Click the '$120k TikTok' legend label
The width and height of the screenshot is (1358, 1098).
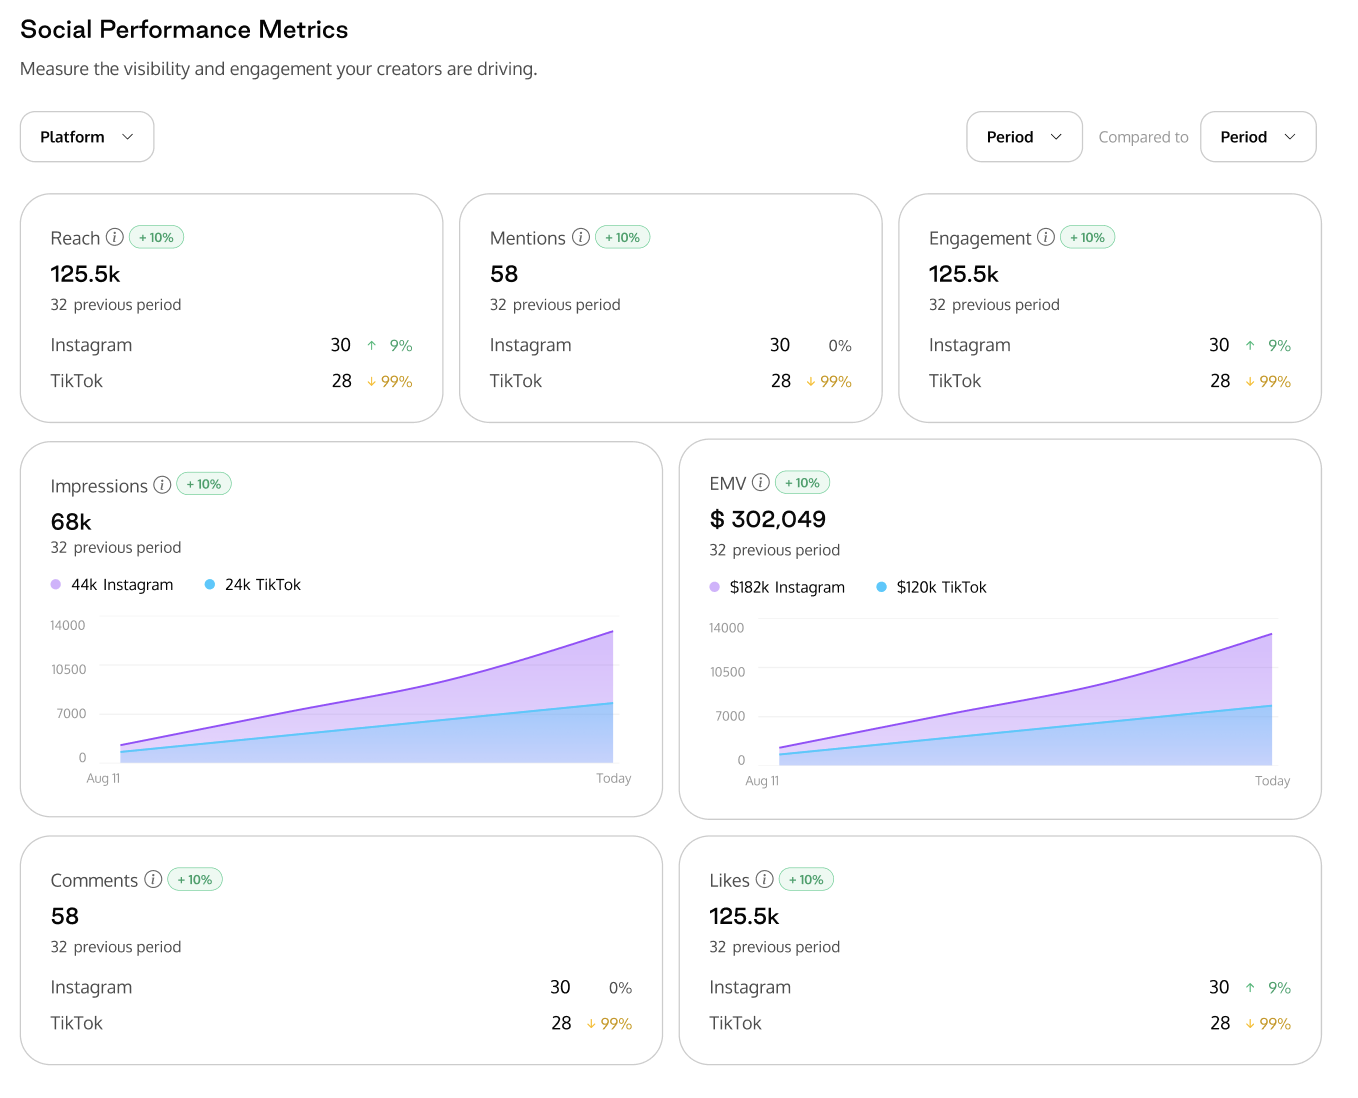pos(941,587)
